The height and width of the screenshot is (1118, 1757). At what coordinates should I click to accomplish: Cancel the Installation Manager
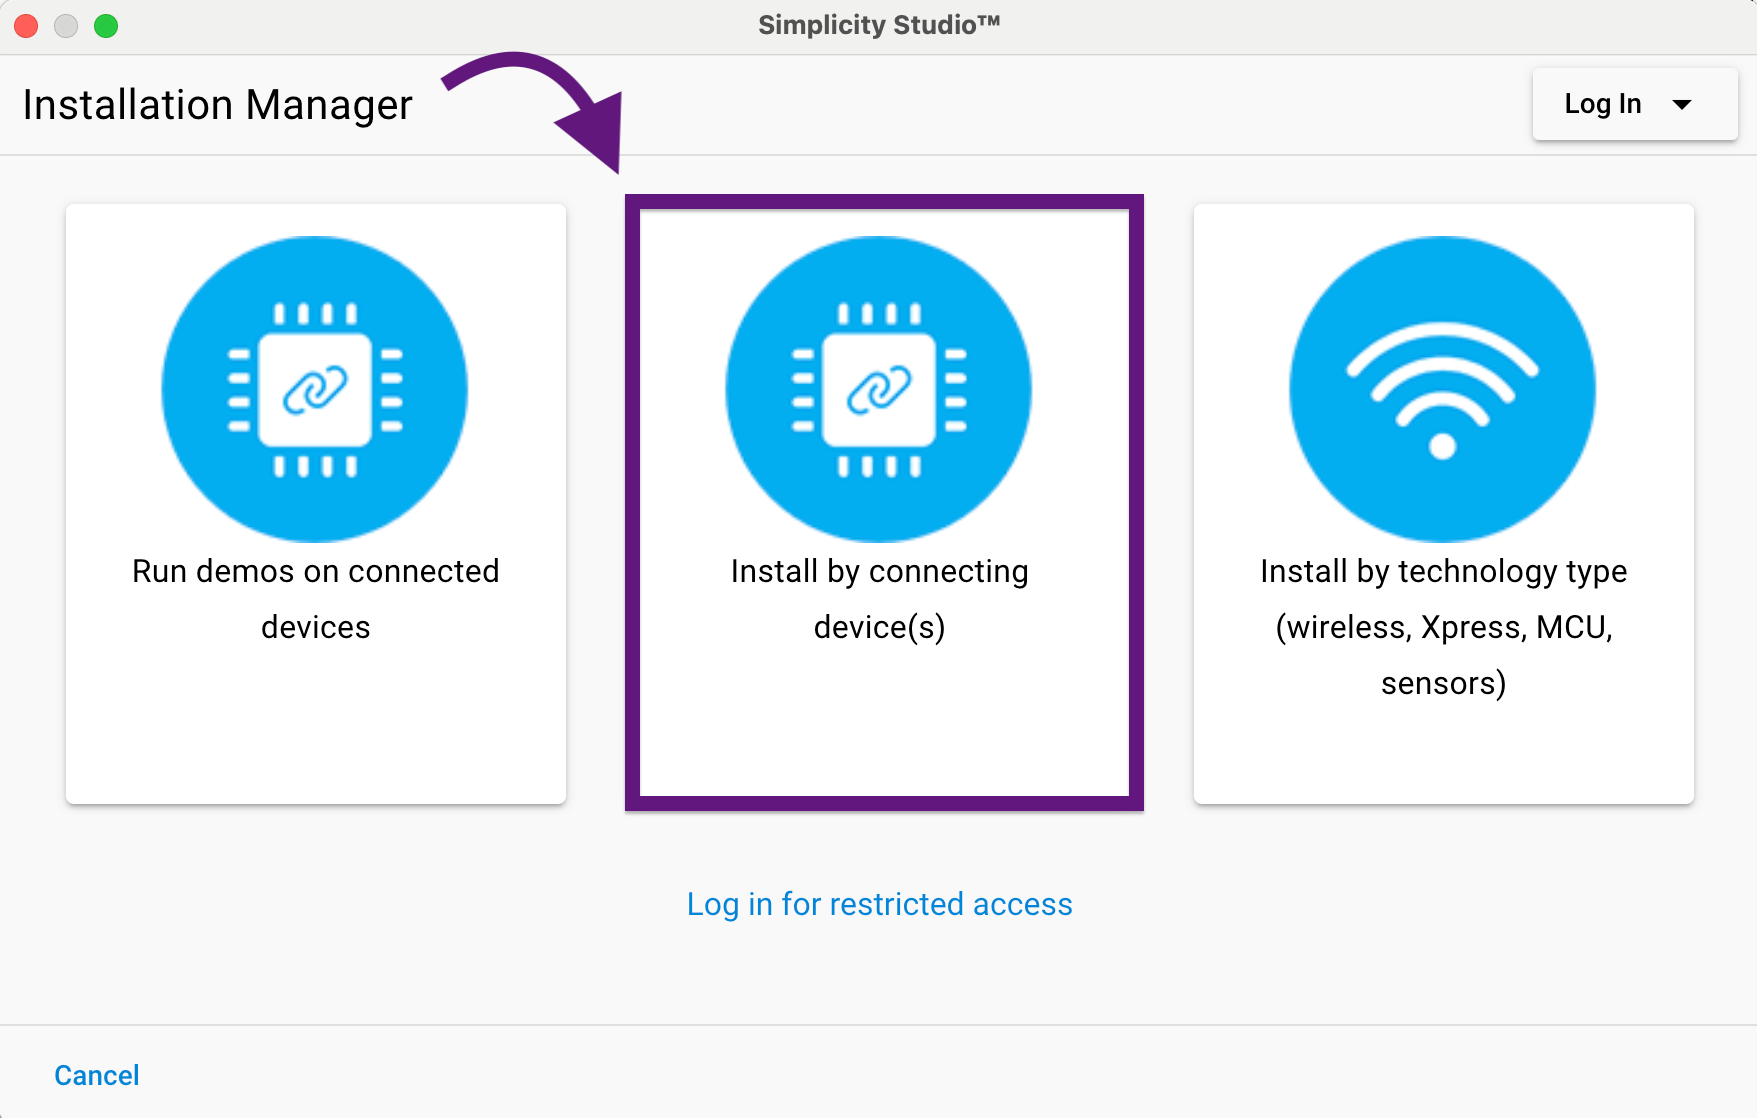click(97, 1075)
